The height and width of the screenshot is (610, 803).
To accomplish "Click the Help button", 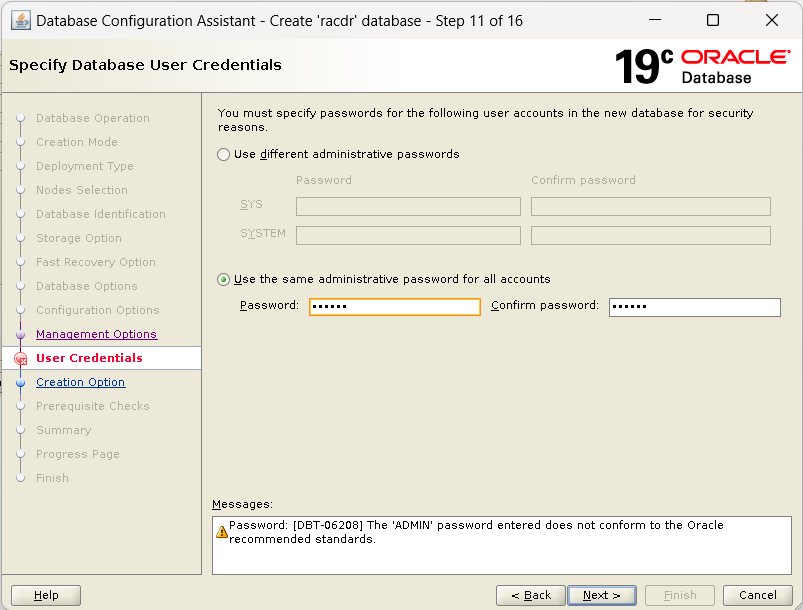I will click(46, 595).
